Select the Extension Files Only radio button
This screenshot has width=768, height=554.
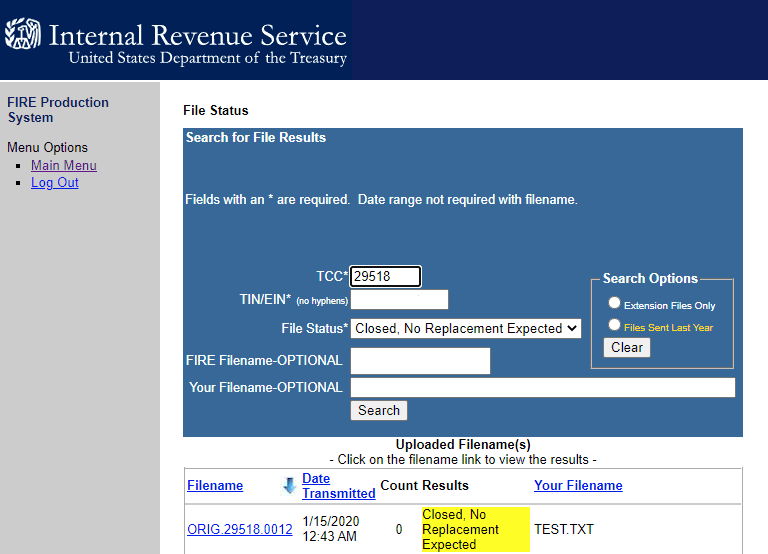tap(614, 303)
